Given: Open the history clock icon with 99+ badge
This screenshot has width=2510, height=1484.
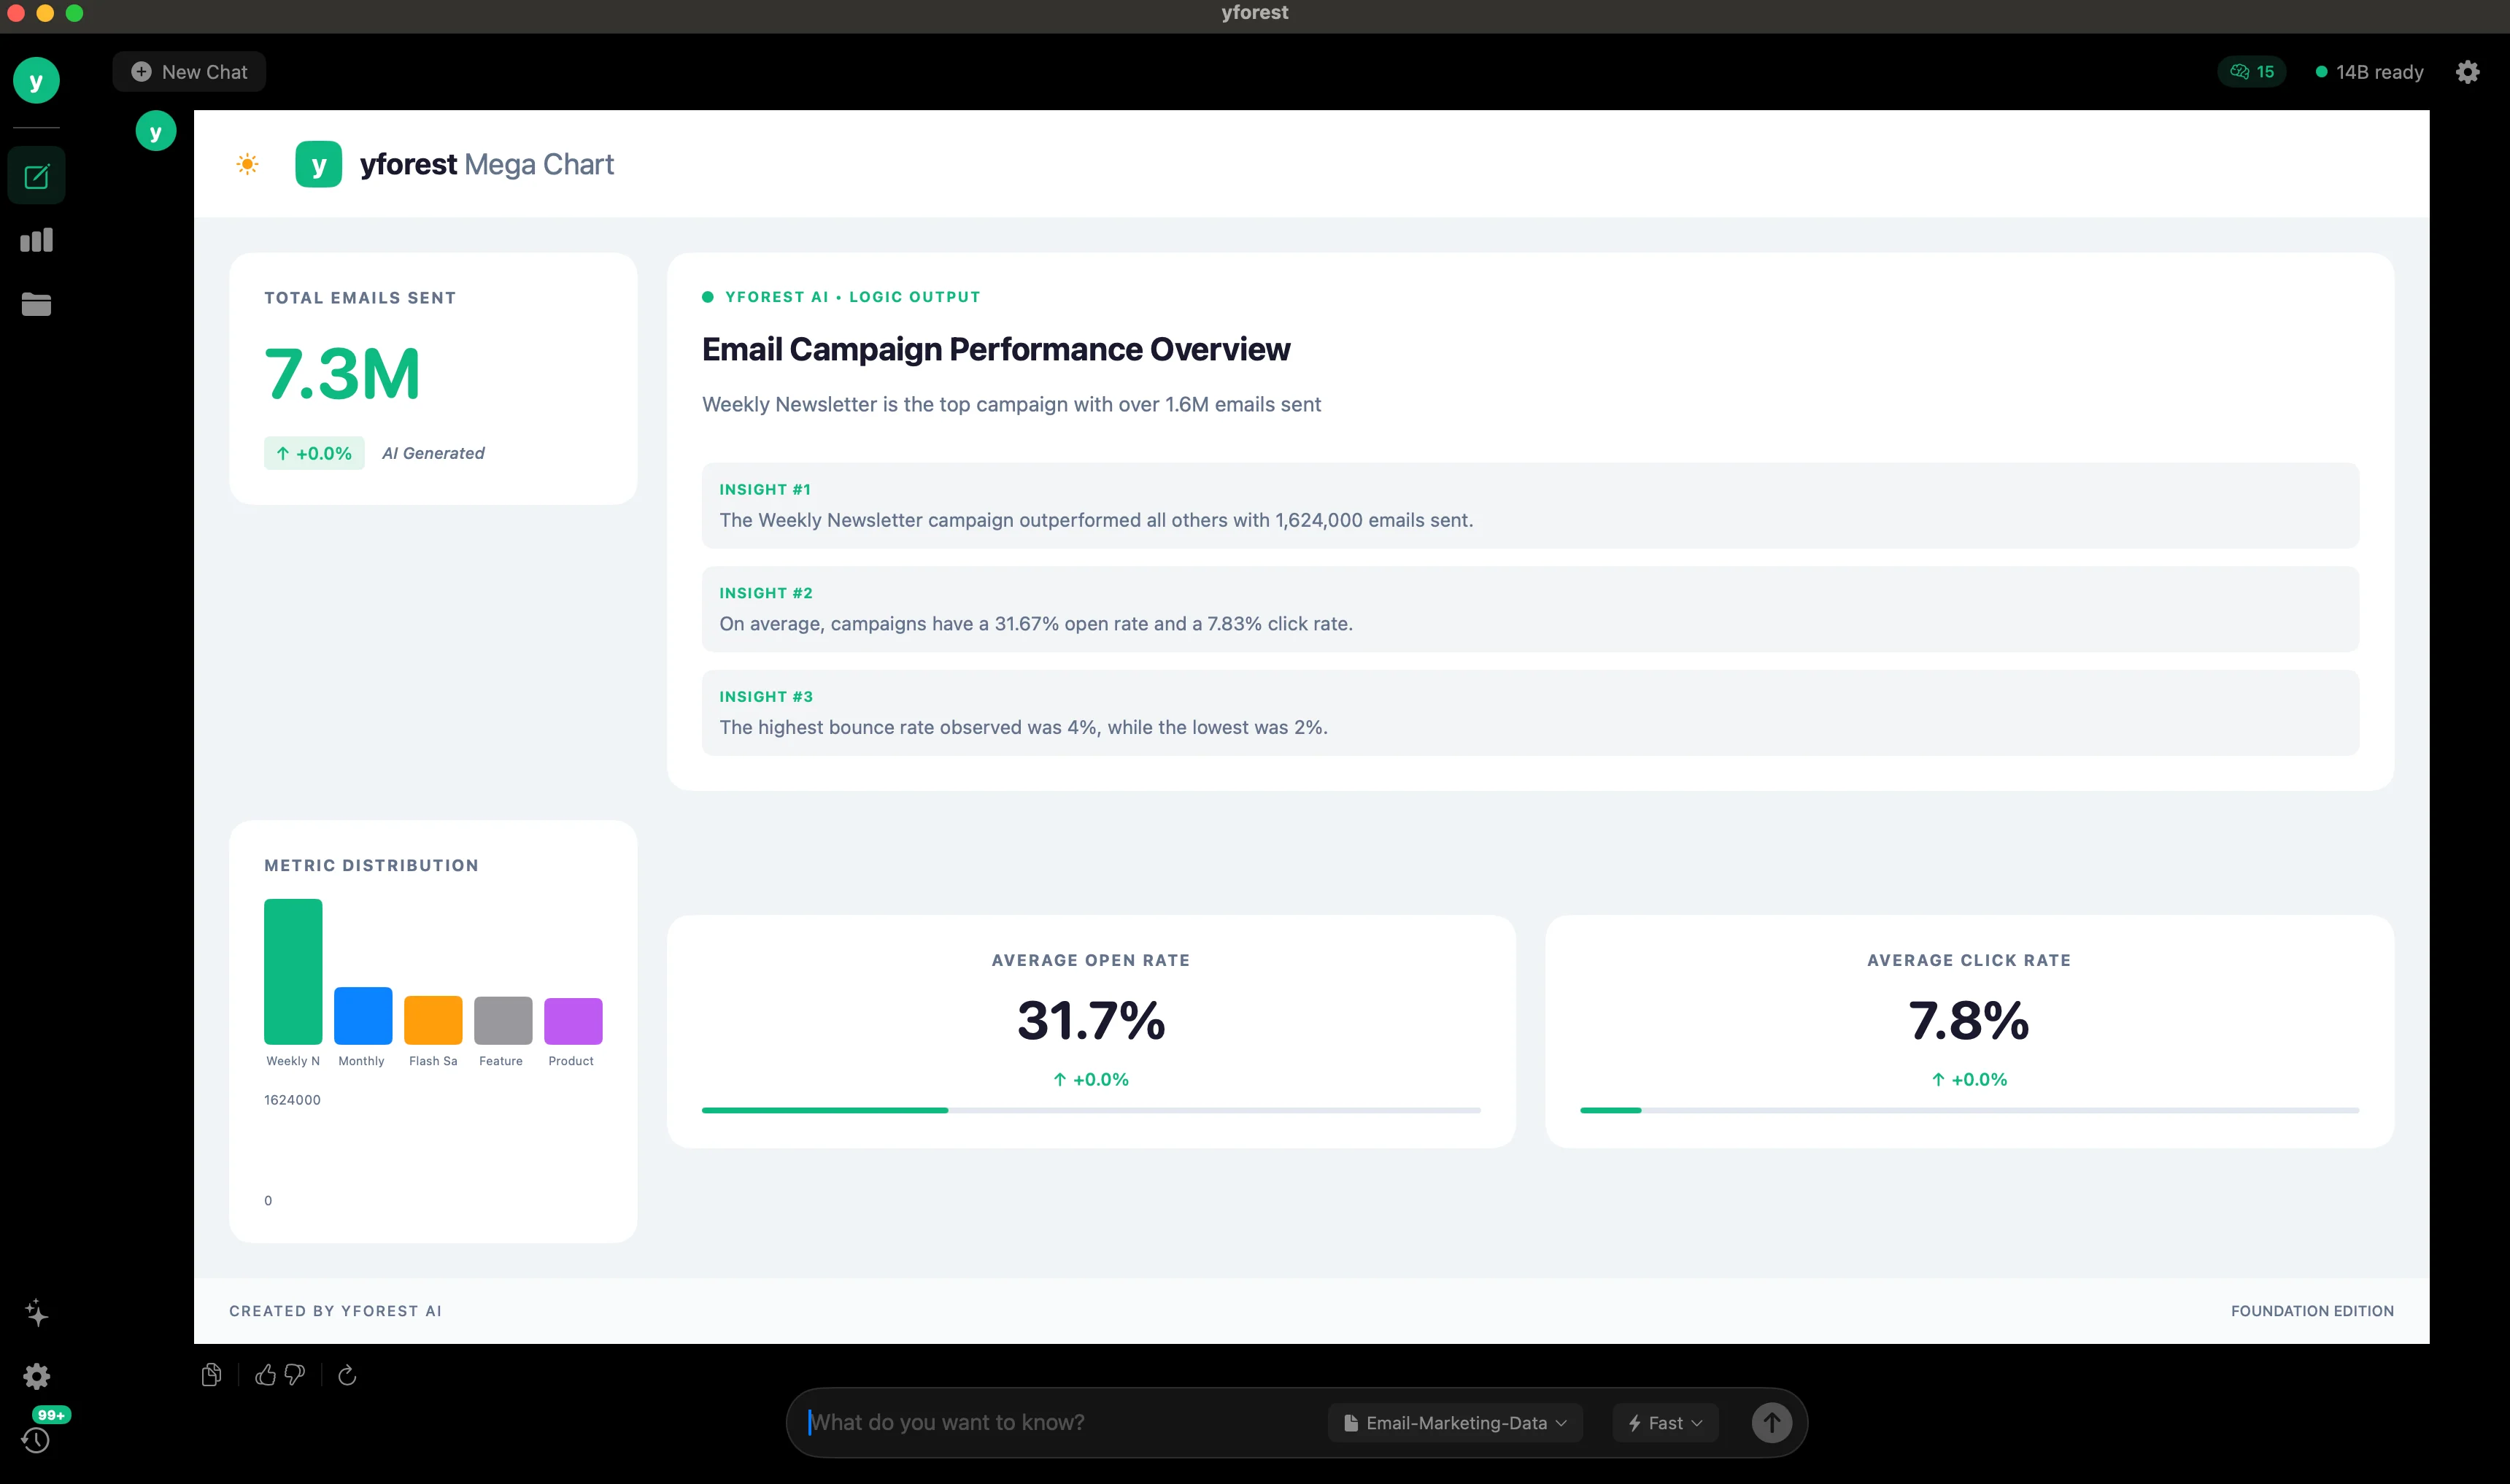Looking at the screenshot, I should tap(36, 1439).
